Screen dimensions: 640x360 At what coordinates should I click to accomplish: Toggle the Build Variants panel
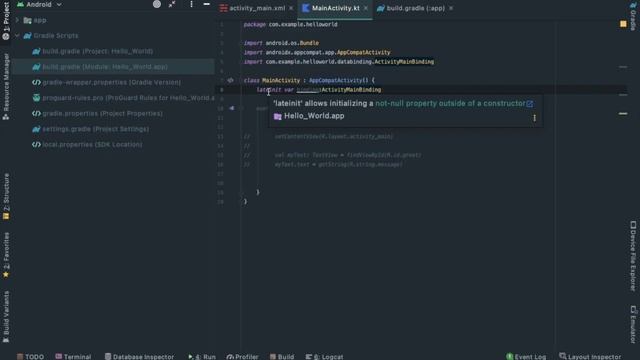tap(6, 316)
